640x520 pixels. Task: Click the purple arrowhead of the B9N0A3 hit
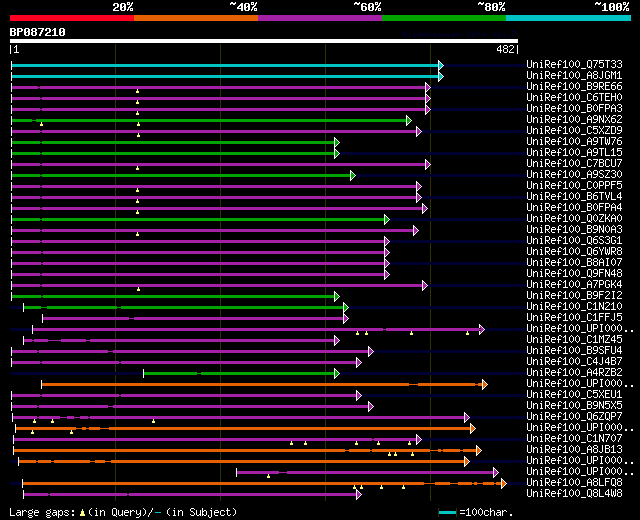point(416,231)
